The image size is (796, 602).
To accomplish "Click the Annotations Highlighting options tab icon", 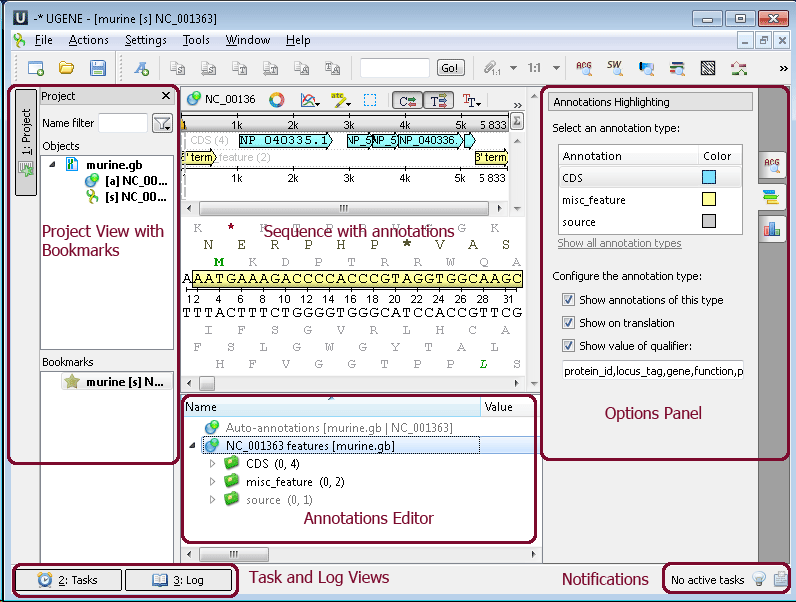I will tap(772, 197).
